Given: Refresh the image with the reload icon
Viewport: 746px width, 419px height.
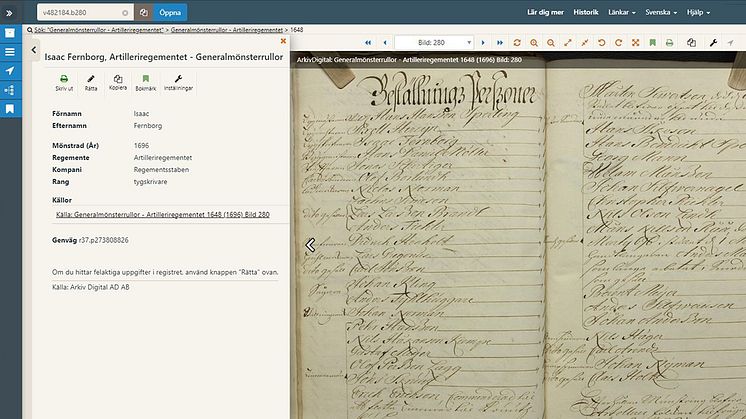Looking at the screenshot, I should click(x=517, y=43).
